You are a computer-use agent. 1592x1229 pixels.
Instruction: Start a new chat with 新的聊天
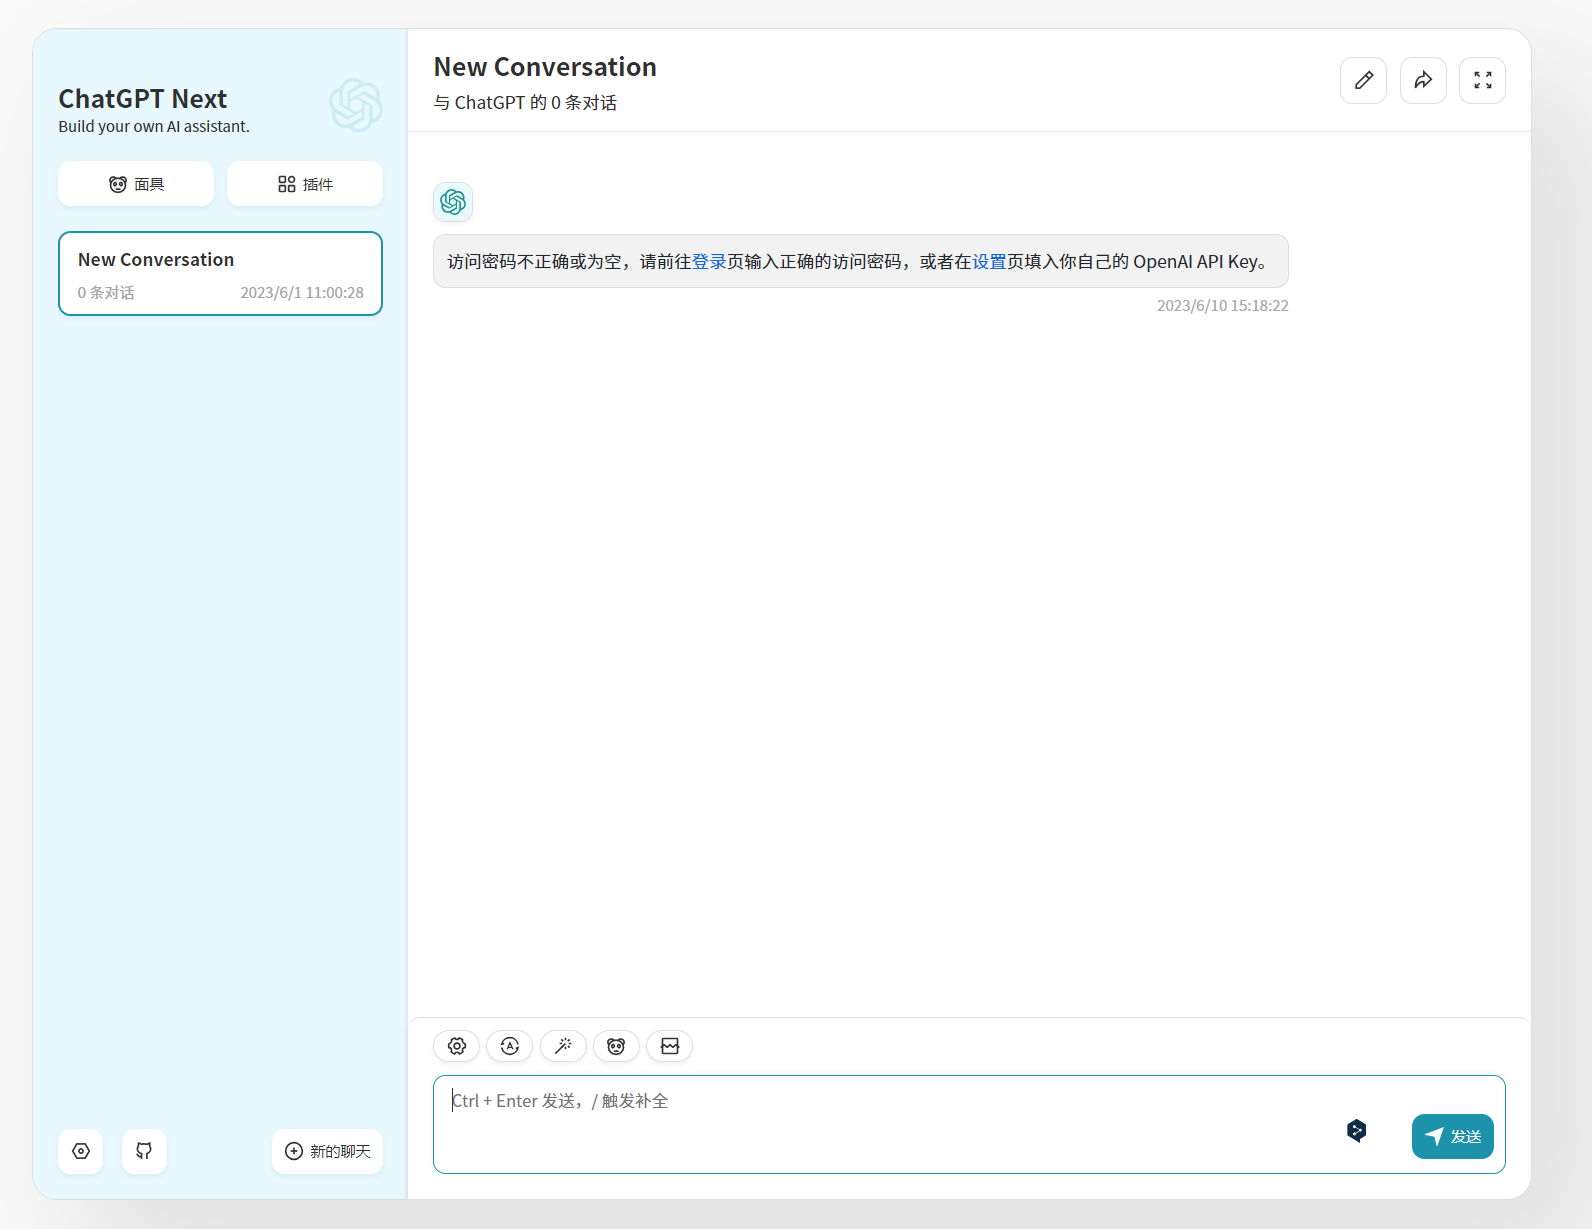(x=327, y=1151)
